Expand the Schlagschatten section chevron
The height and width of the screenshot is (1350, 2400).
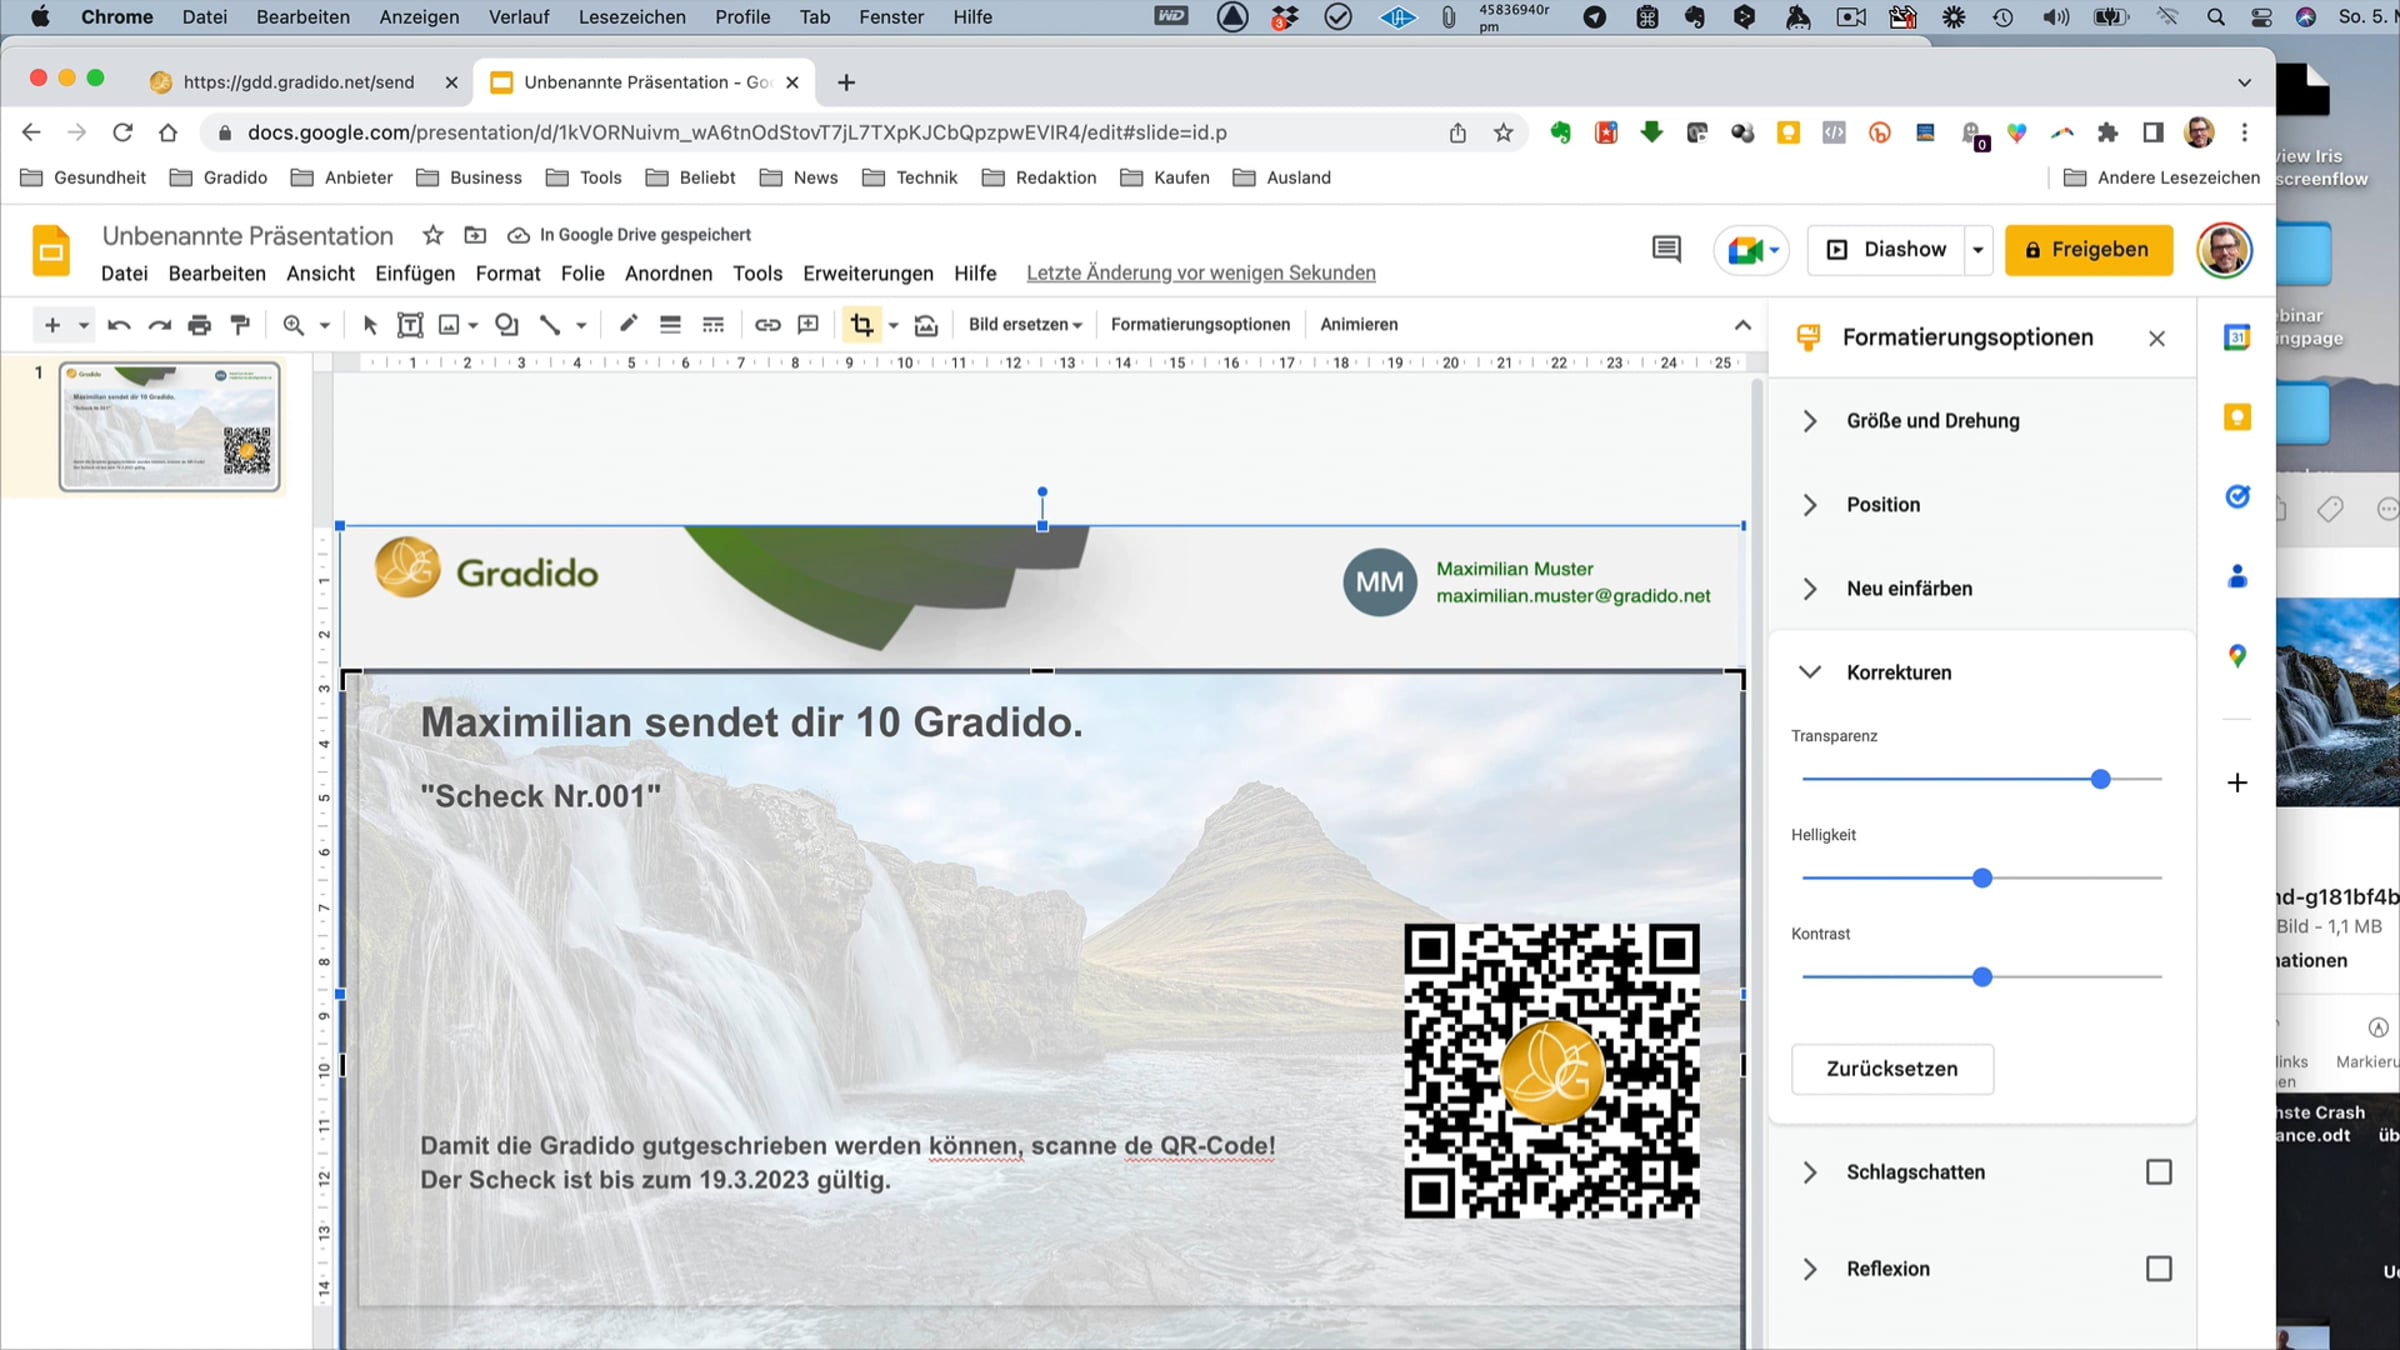1809,1172
